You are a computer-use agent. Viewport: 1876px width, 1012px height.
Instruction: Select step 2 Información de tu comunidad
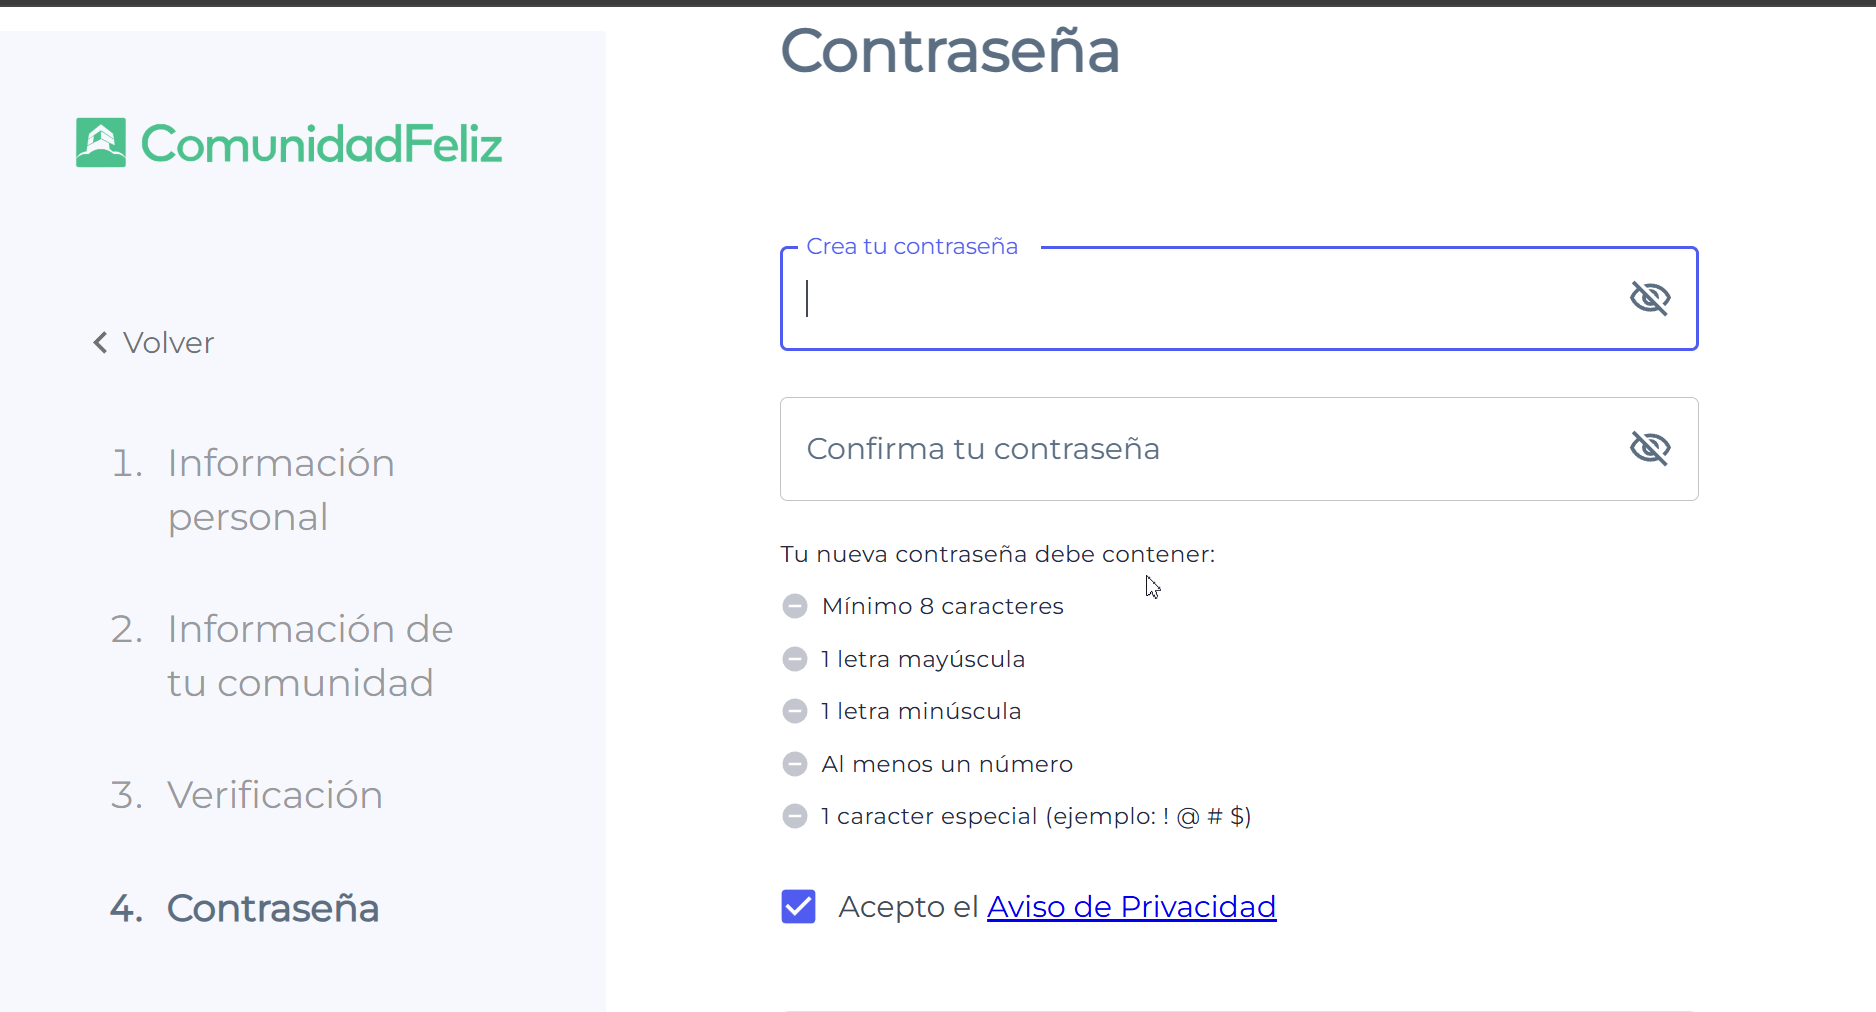(282, 656)
